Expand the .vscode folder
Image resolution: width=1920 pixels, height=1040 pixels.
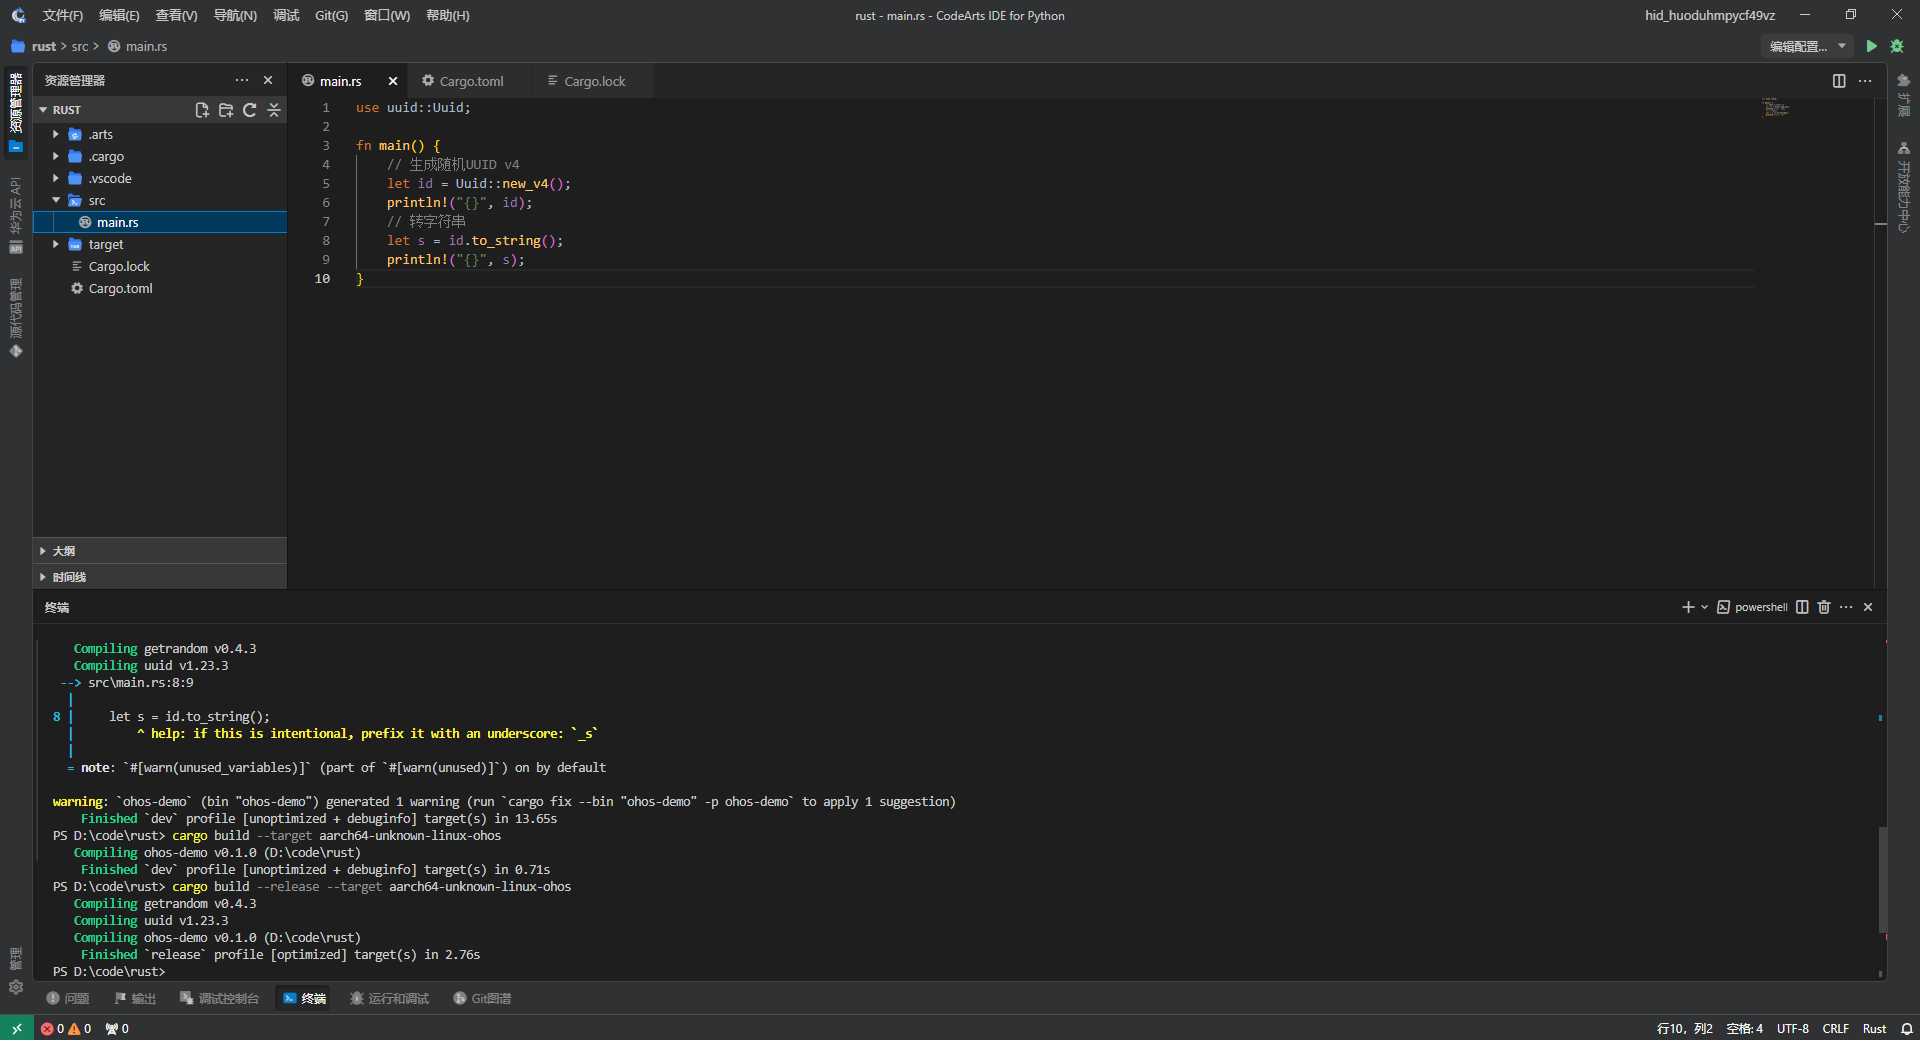[x=56, y=178]
